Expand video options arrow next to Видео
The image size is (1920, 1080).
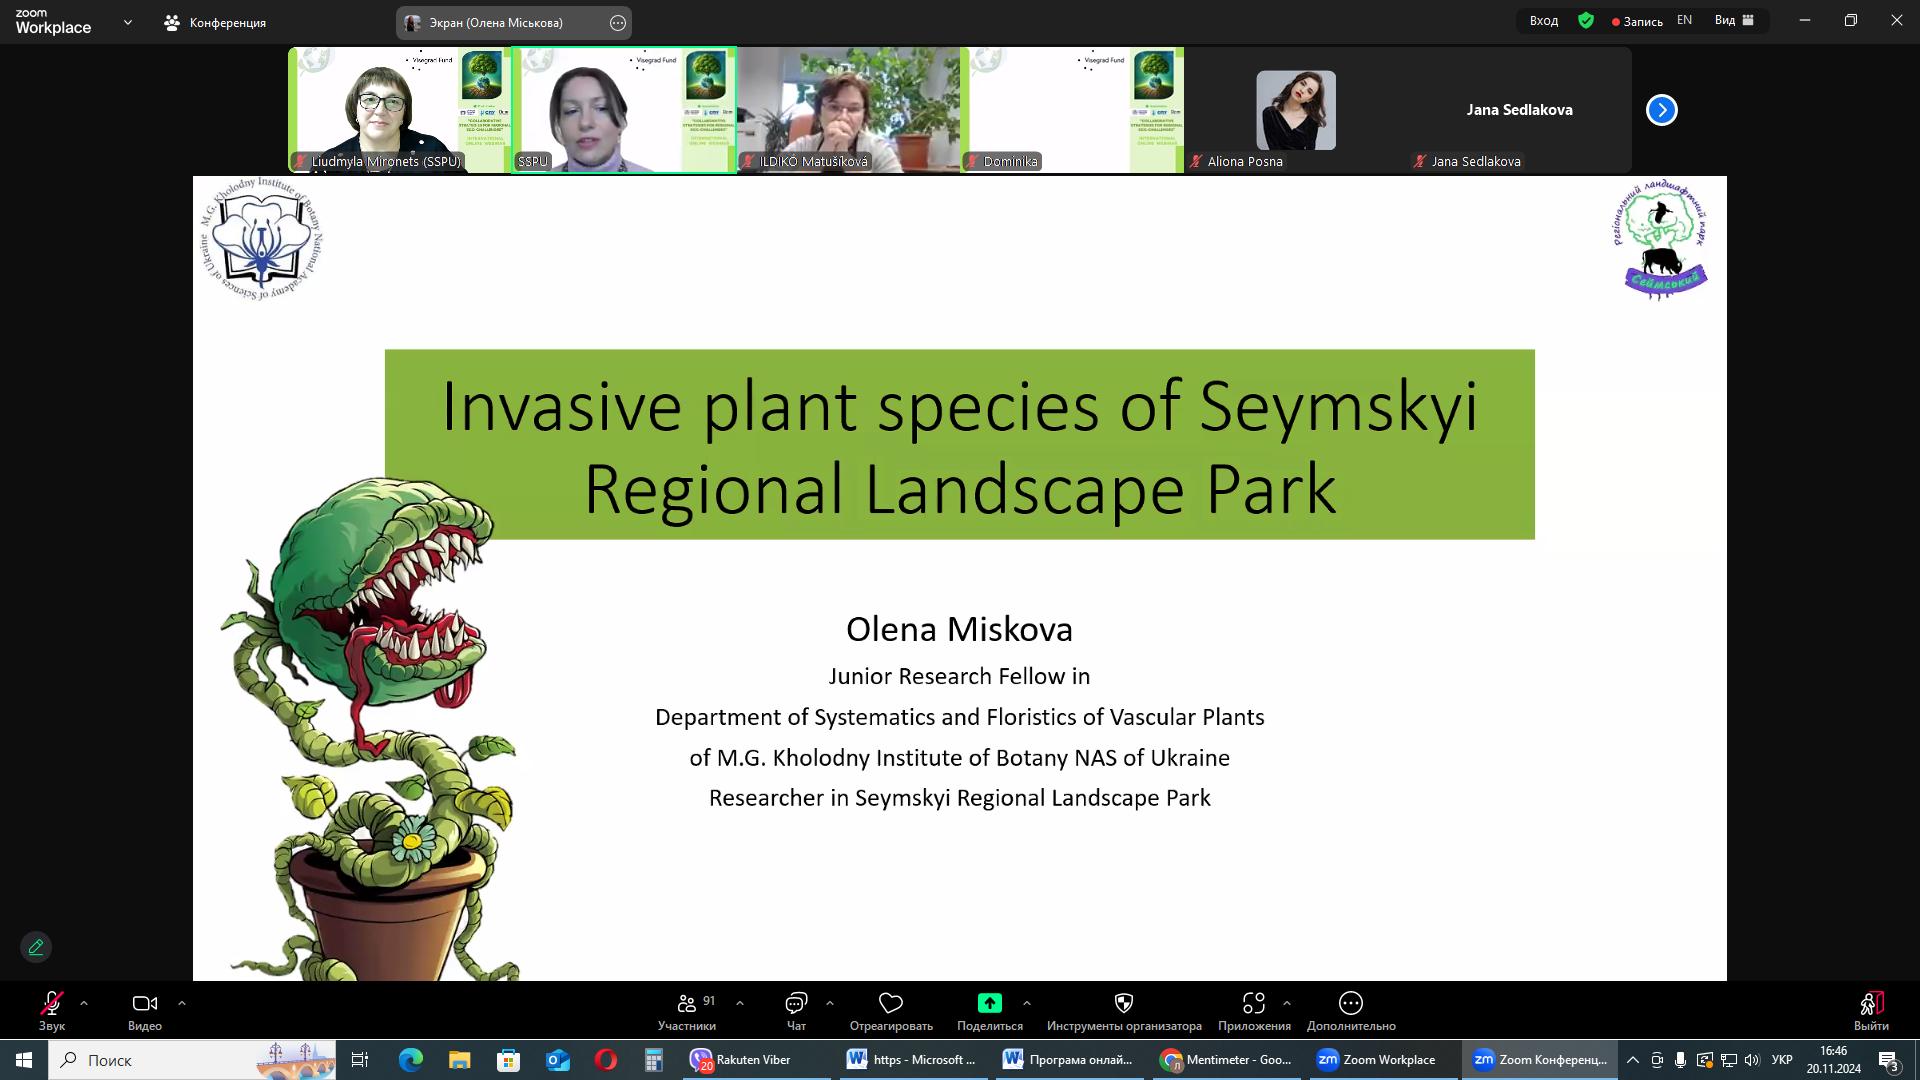[181, 1003]
